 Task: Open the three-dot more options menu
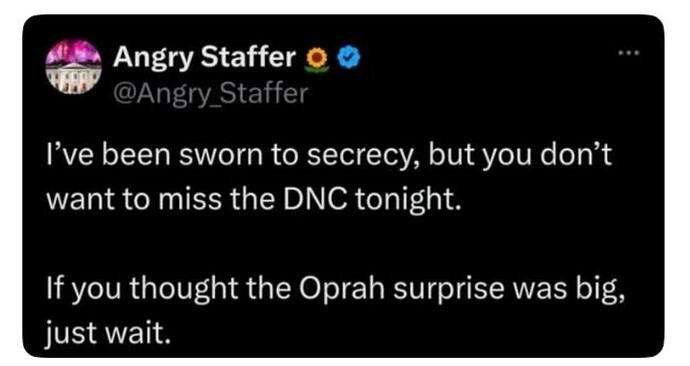[628, 53]
